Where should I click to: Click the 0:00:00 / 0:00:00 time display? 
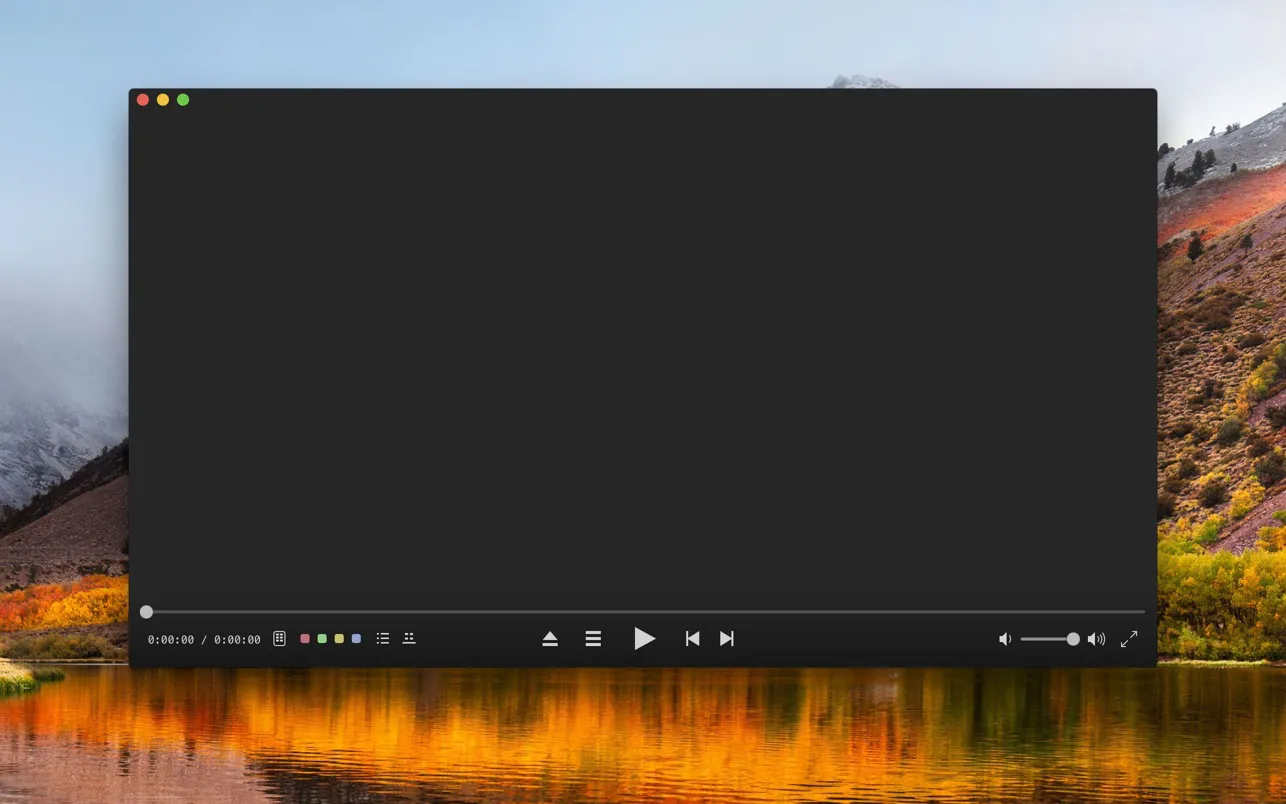pyautogui.click(x=204, y=640)
